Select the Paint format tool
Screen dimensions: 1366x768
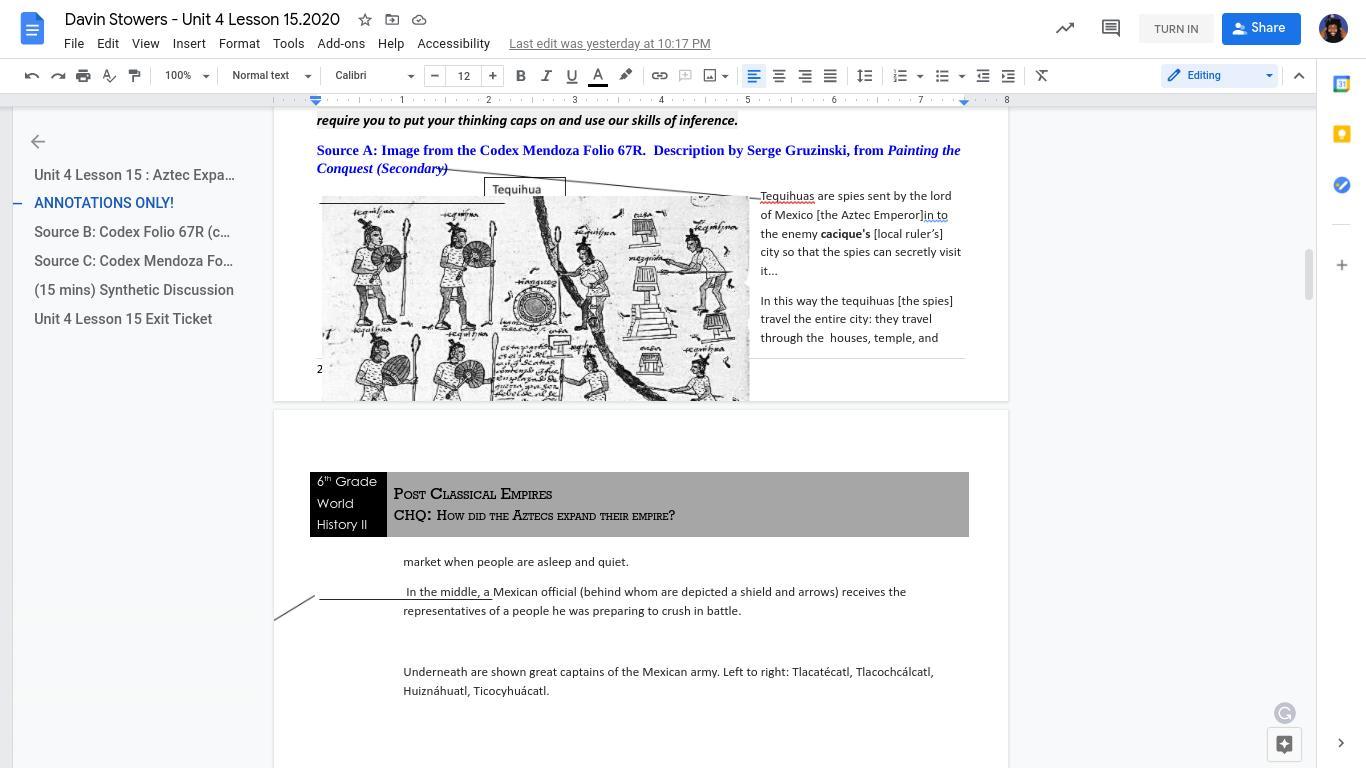[x=134, y=76]
